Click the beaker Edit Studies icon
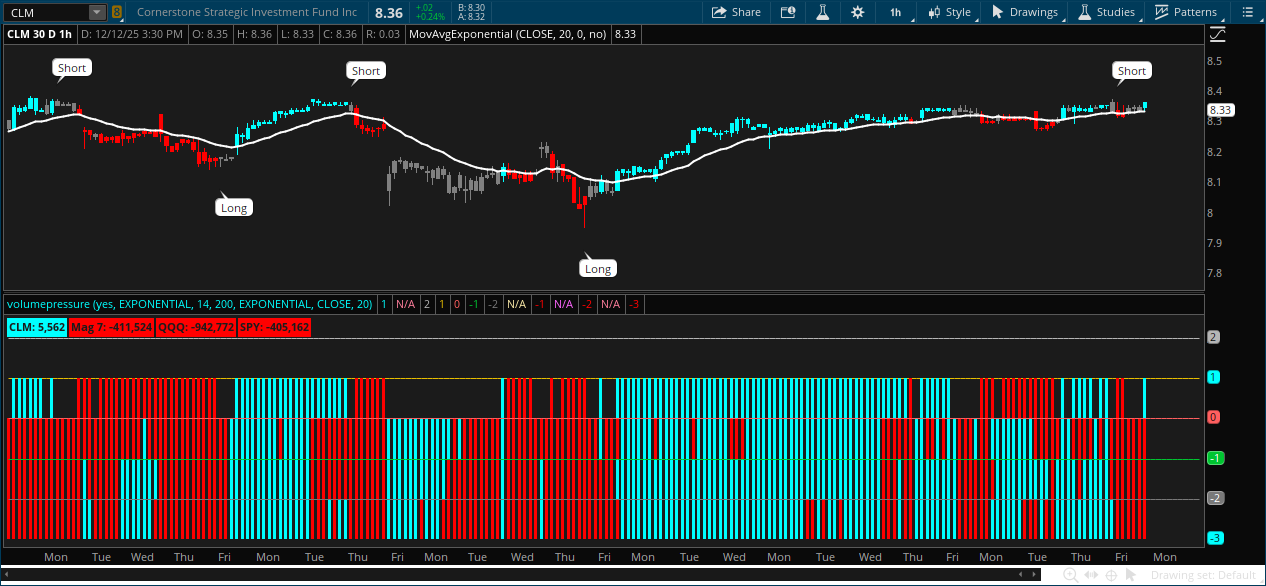Viewport: 1266px width, 586px height. (x=823, y=12)
